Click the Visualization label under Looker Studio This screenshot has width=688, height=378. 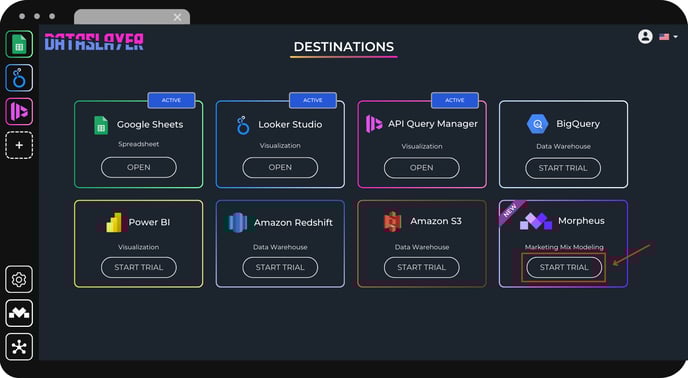tap(280, 145)
